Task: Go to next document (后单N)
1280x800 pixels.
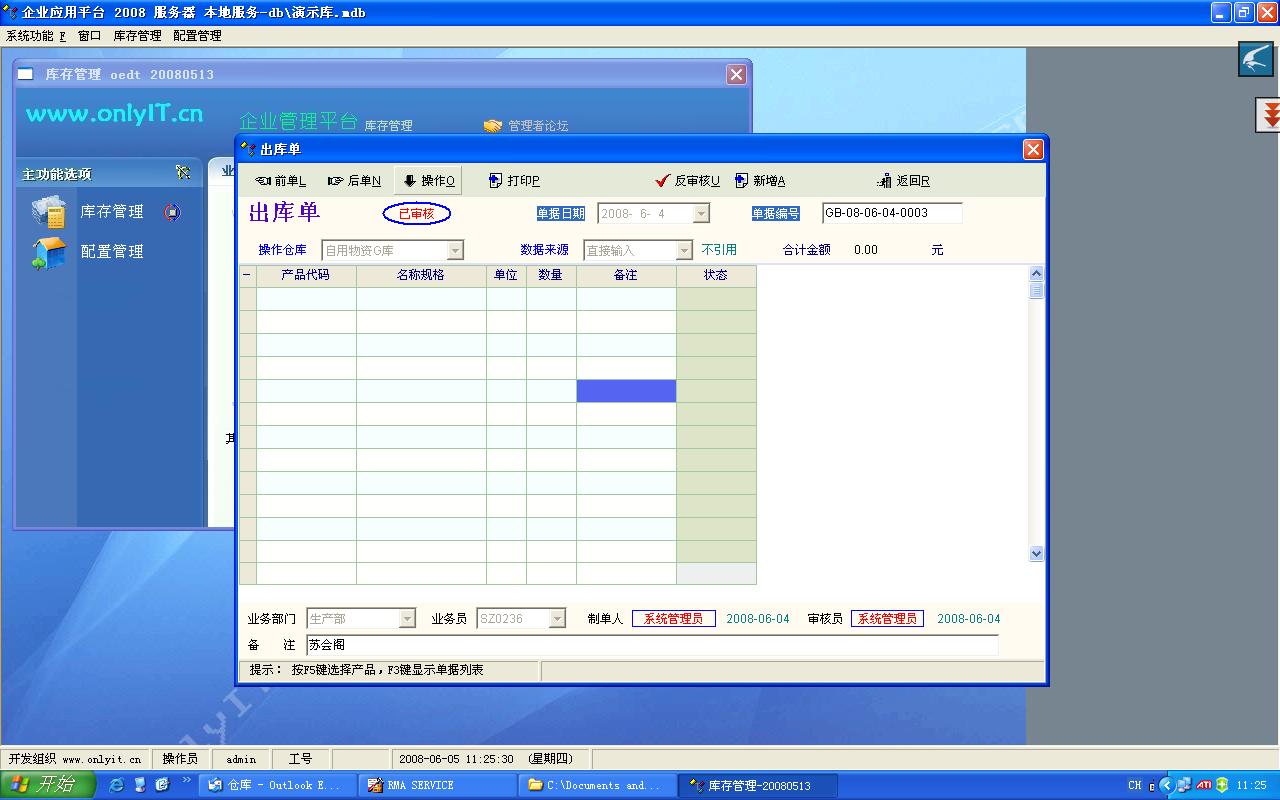Action: pyautogui.click(x=354, y=181)
